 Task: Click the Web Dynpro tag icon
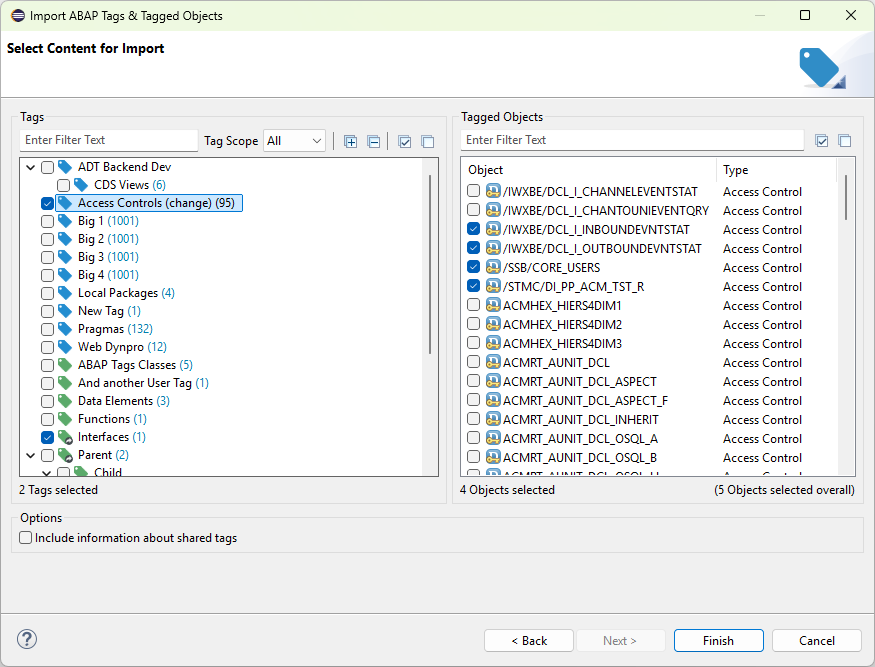(x=65, y=347)
